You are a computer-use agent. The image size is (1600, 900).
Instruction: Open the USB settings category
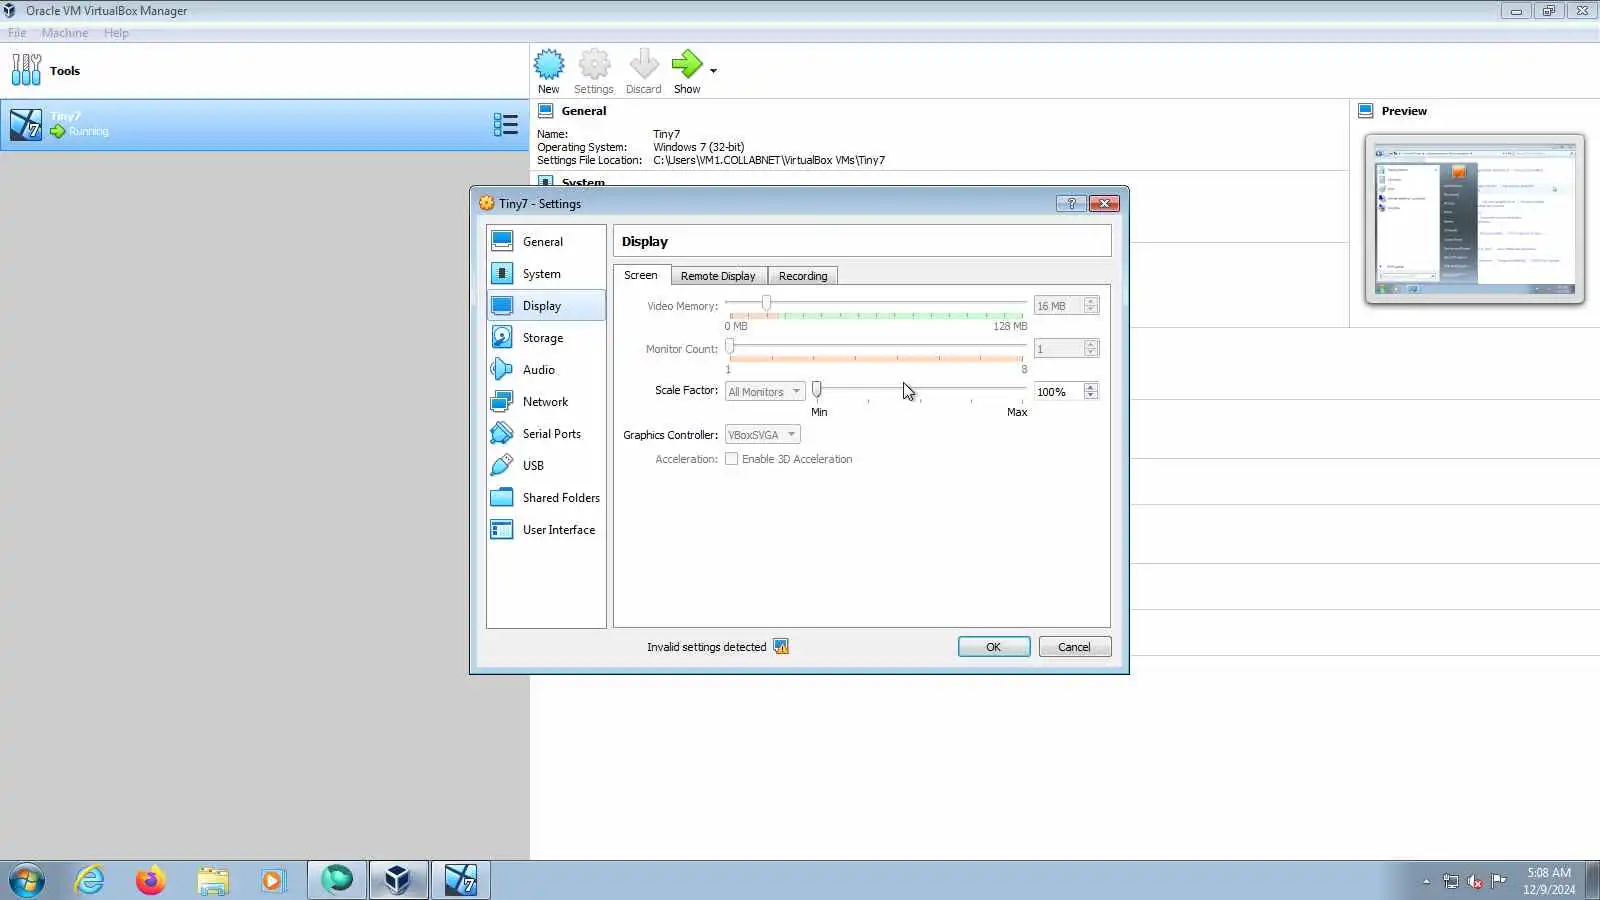pyautogui.click(x=546, y=466)
